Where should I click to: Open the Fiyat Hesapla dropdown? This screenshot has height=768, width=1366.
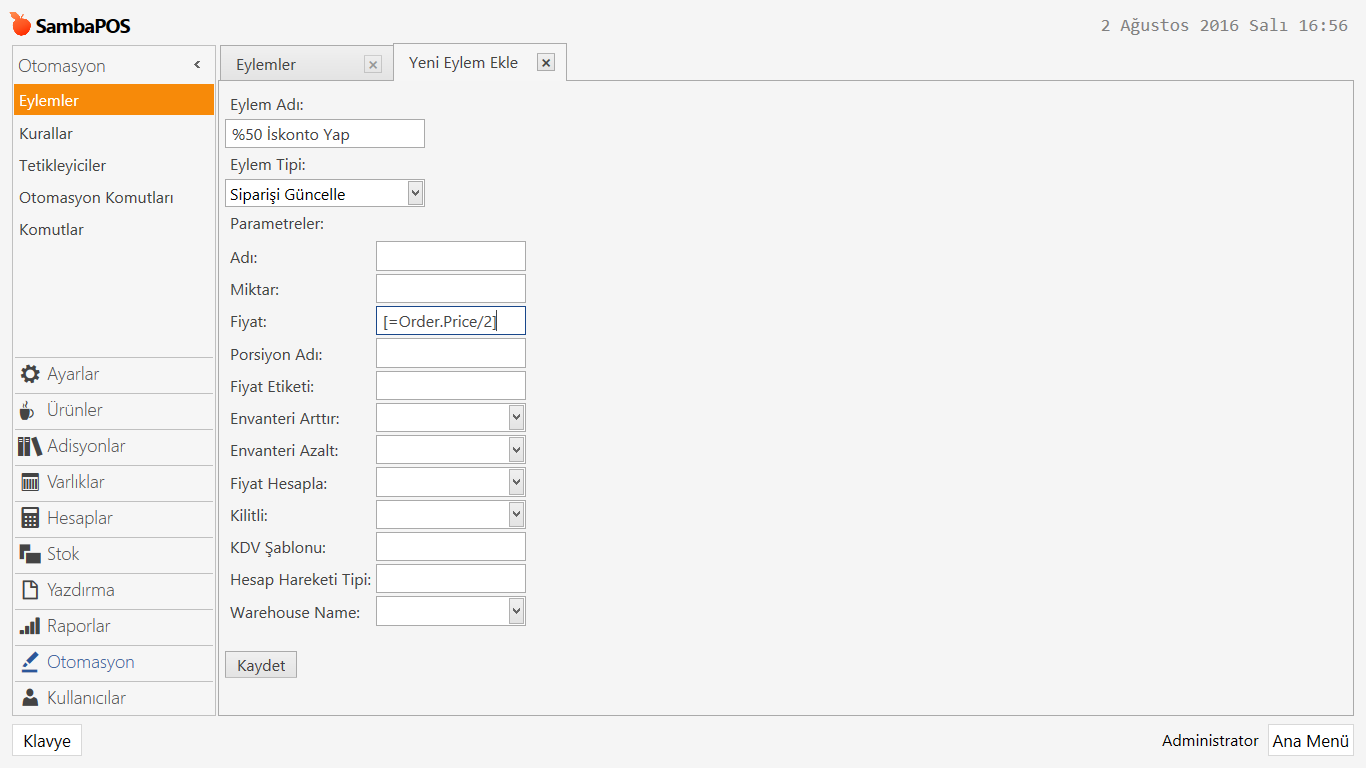(516, 482)
